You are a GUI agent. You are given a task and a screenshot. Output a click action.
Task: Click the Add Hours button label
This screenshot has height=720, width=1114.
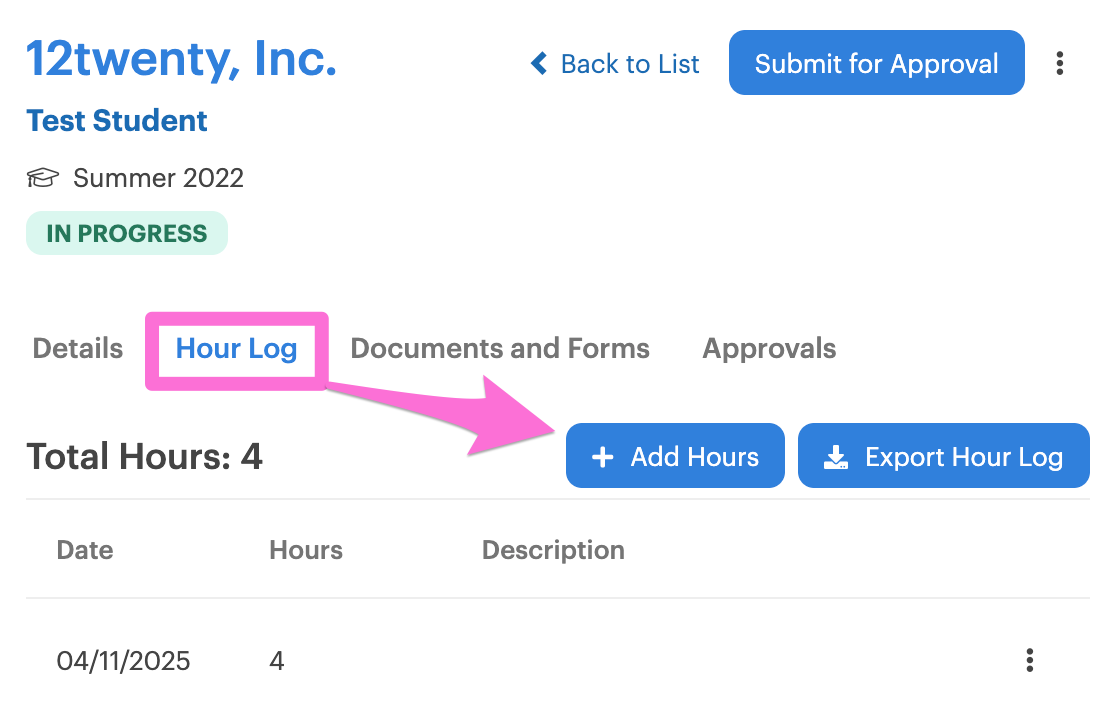695,456
